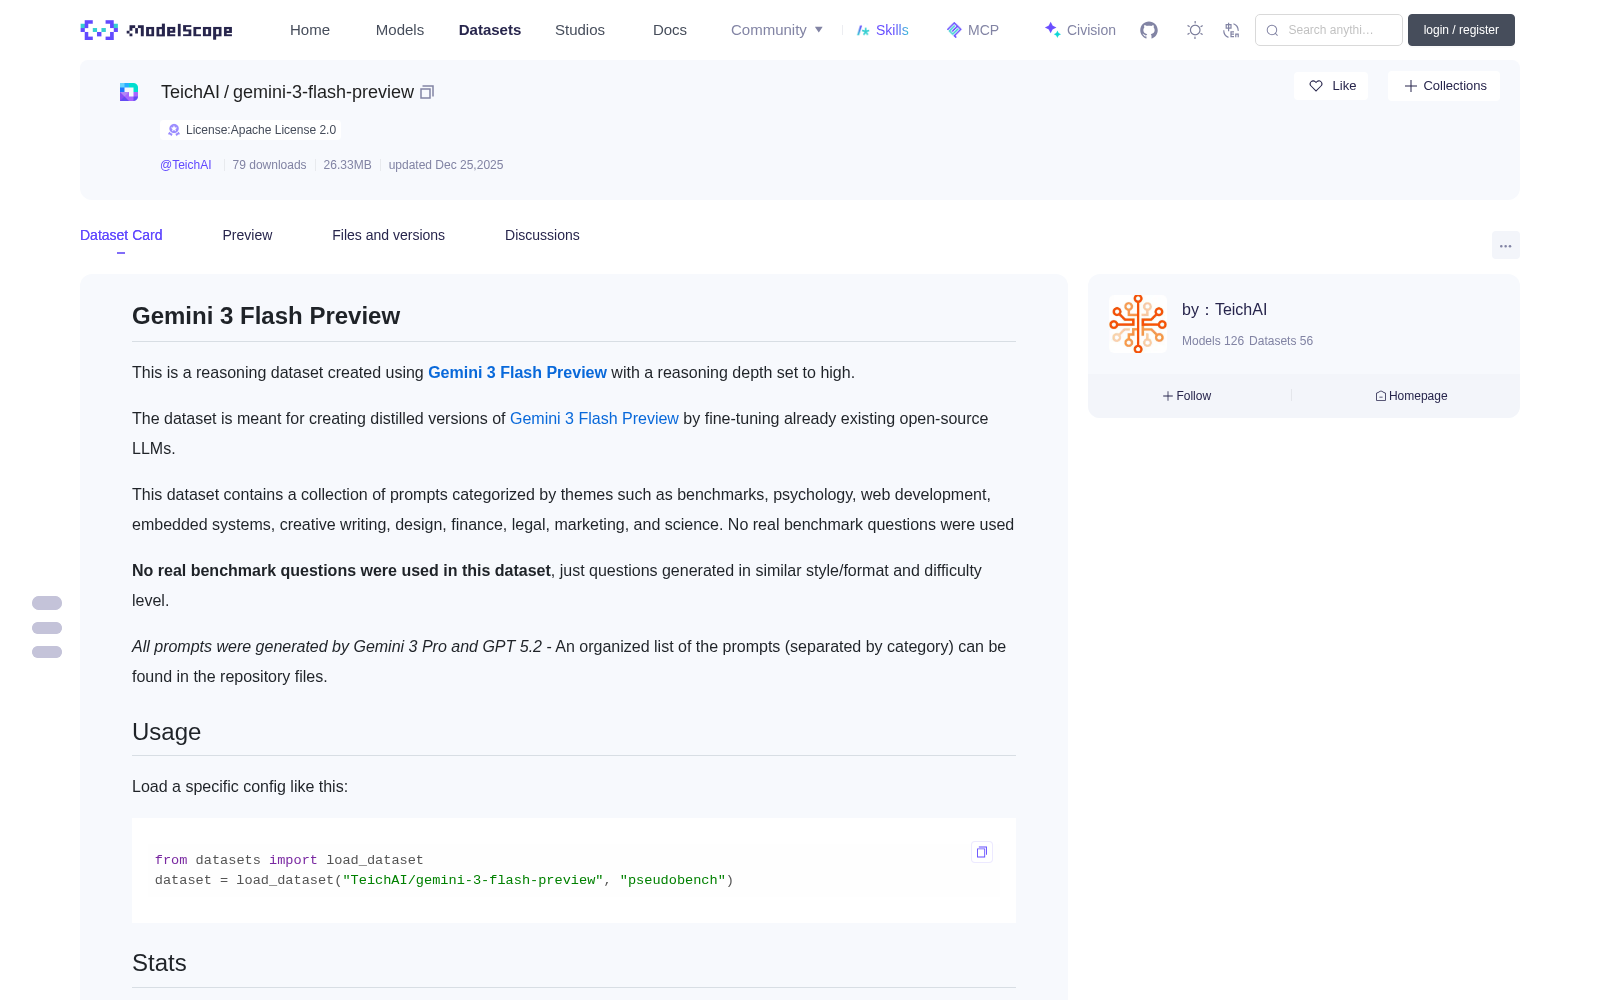Click the ModelScope logo
This screenshot has width=1600, height=1000.
pyautogui.click(x=157, y=30)
